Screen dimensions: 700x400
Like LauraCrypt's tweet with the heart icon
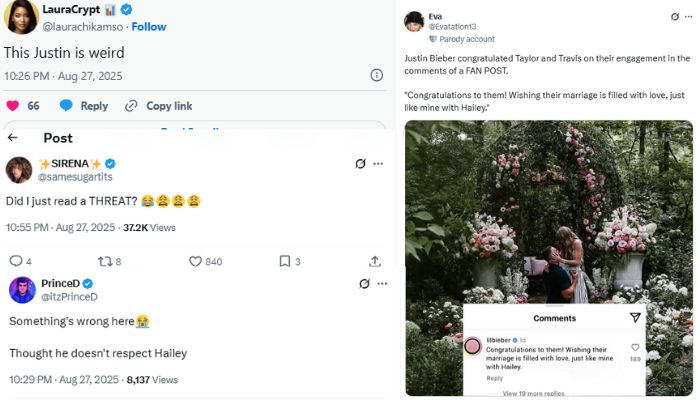click(13, 105)
